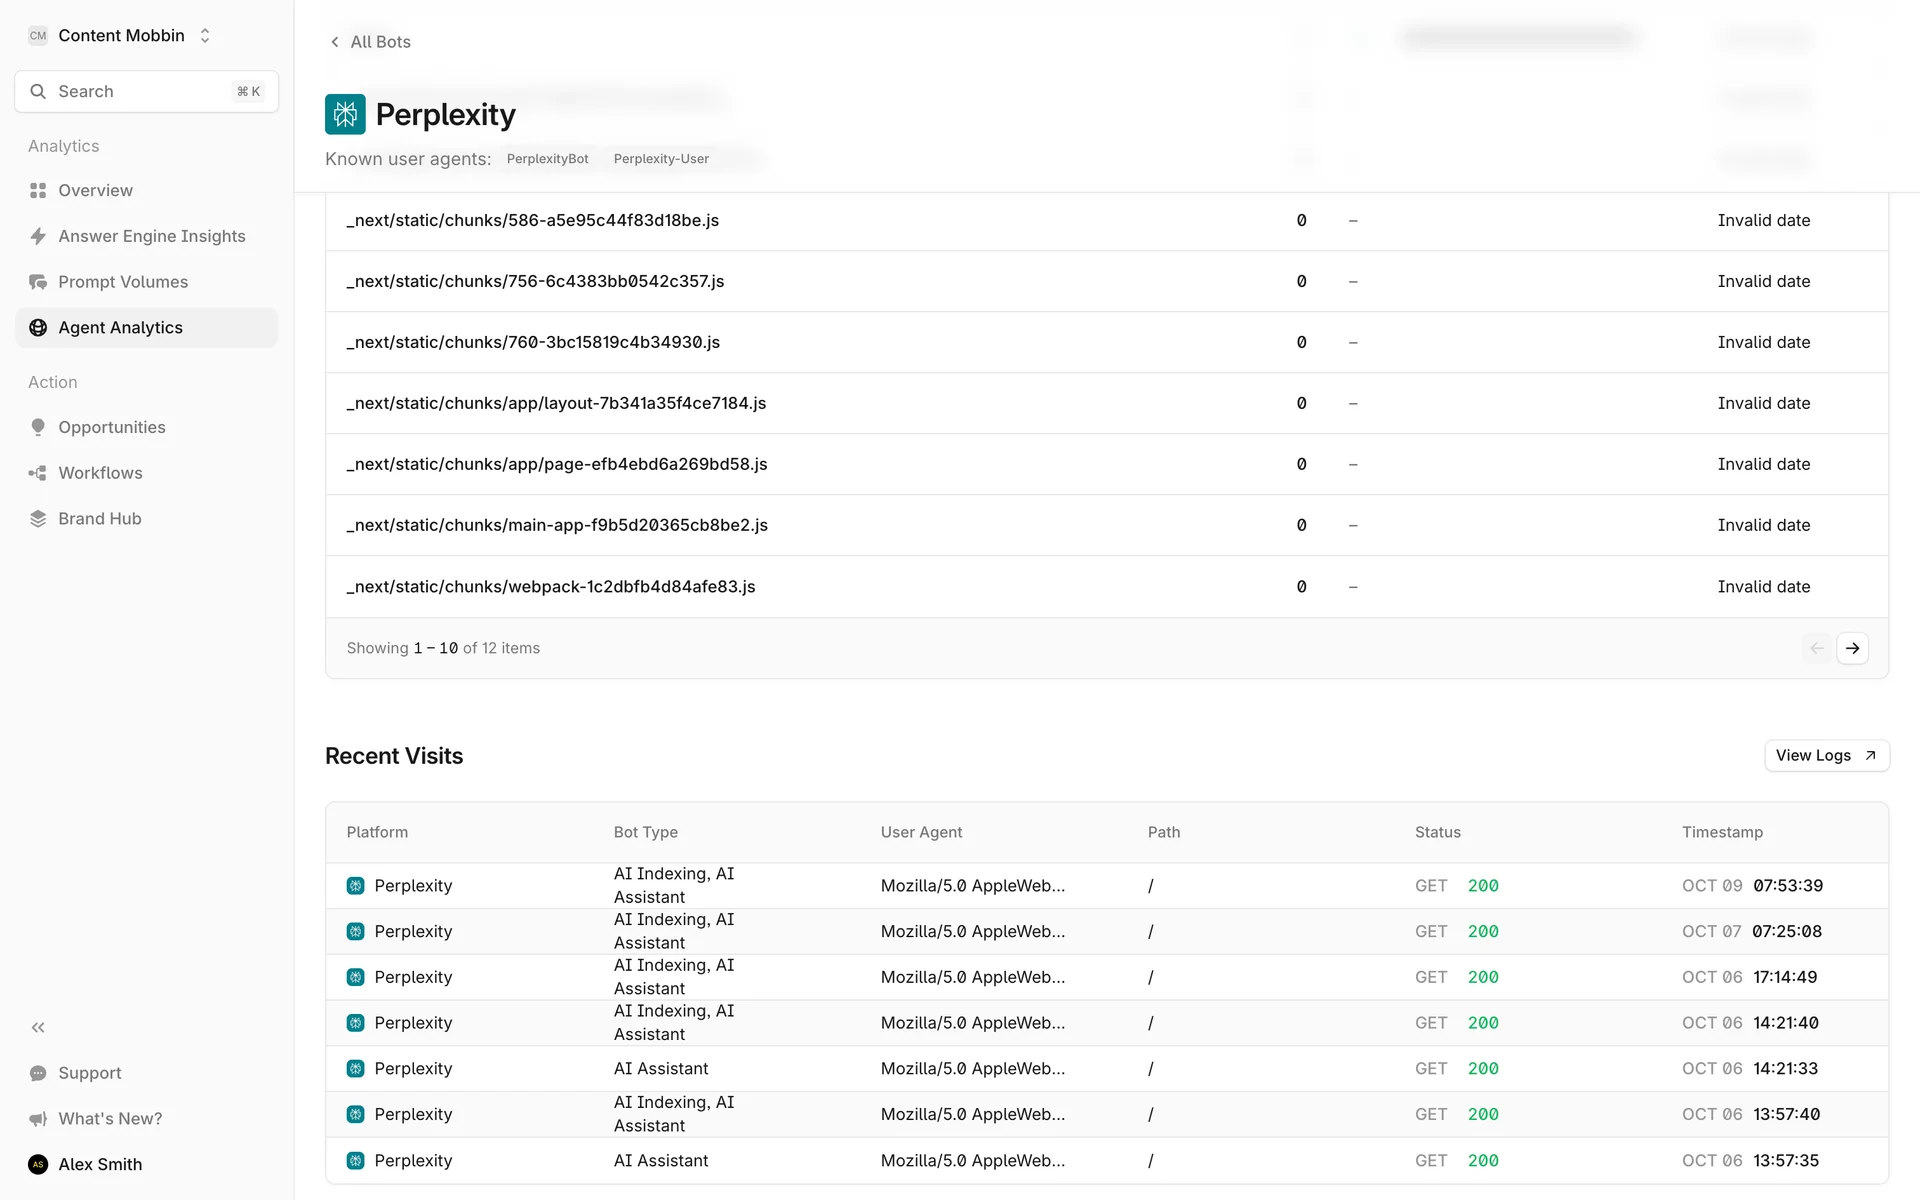Click the Prompt Volumes chat icon

click(x=38, y=282)
